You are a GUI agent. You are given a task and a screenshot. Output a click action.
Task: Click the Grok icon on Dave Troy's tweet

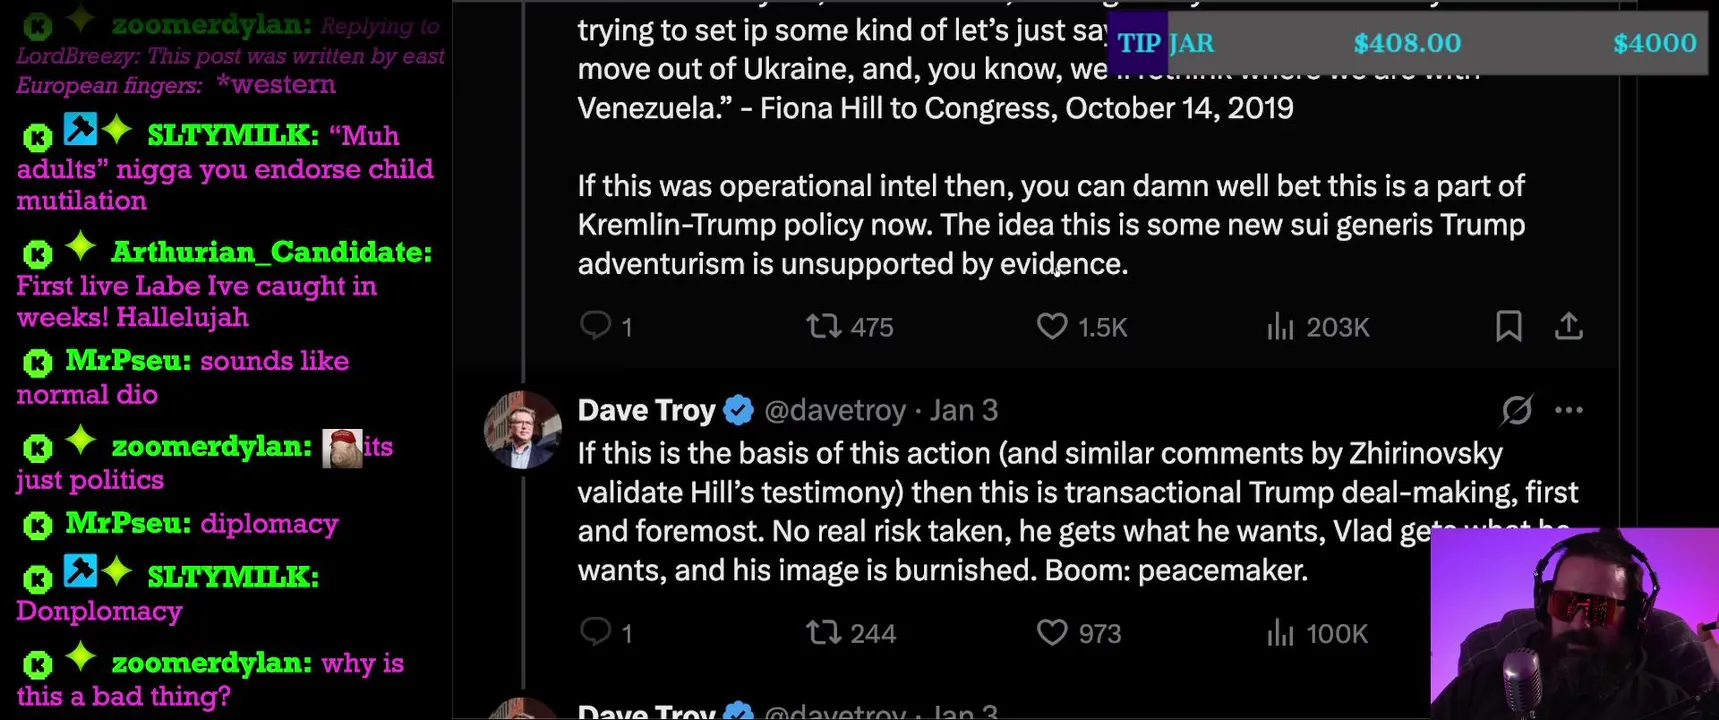[x=1516, y=410]
